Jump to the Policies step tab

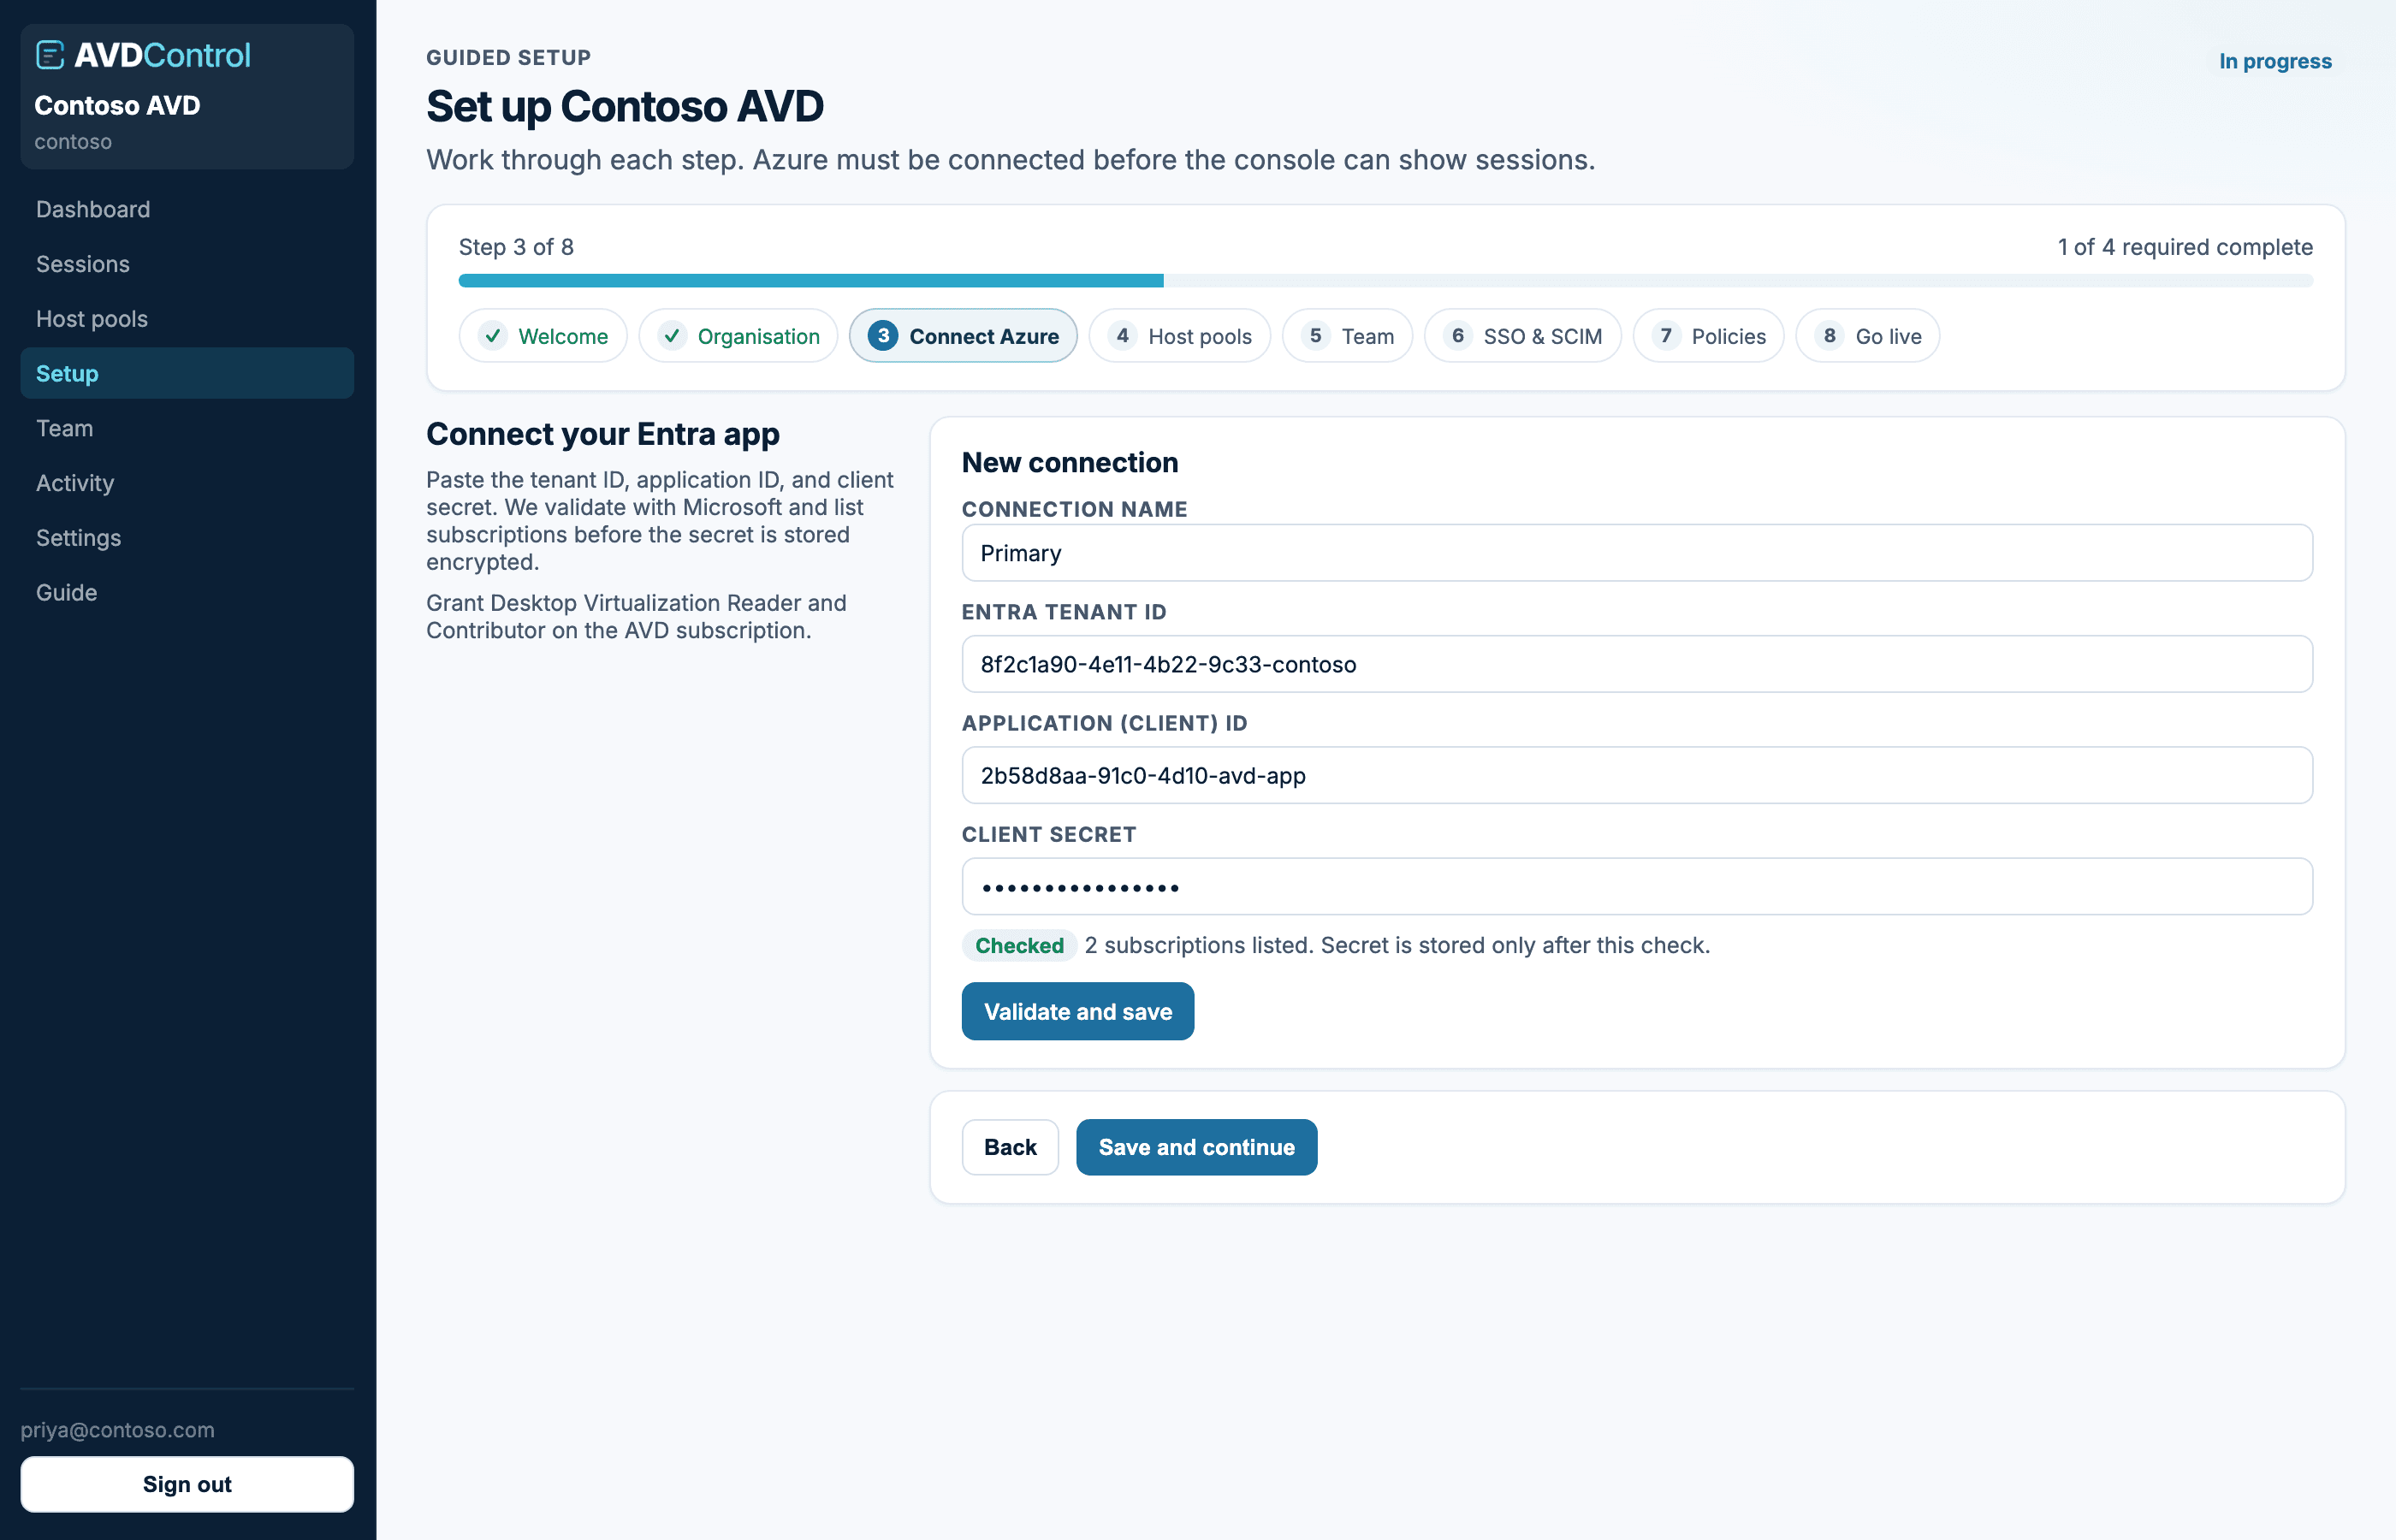1709,336
